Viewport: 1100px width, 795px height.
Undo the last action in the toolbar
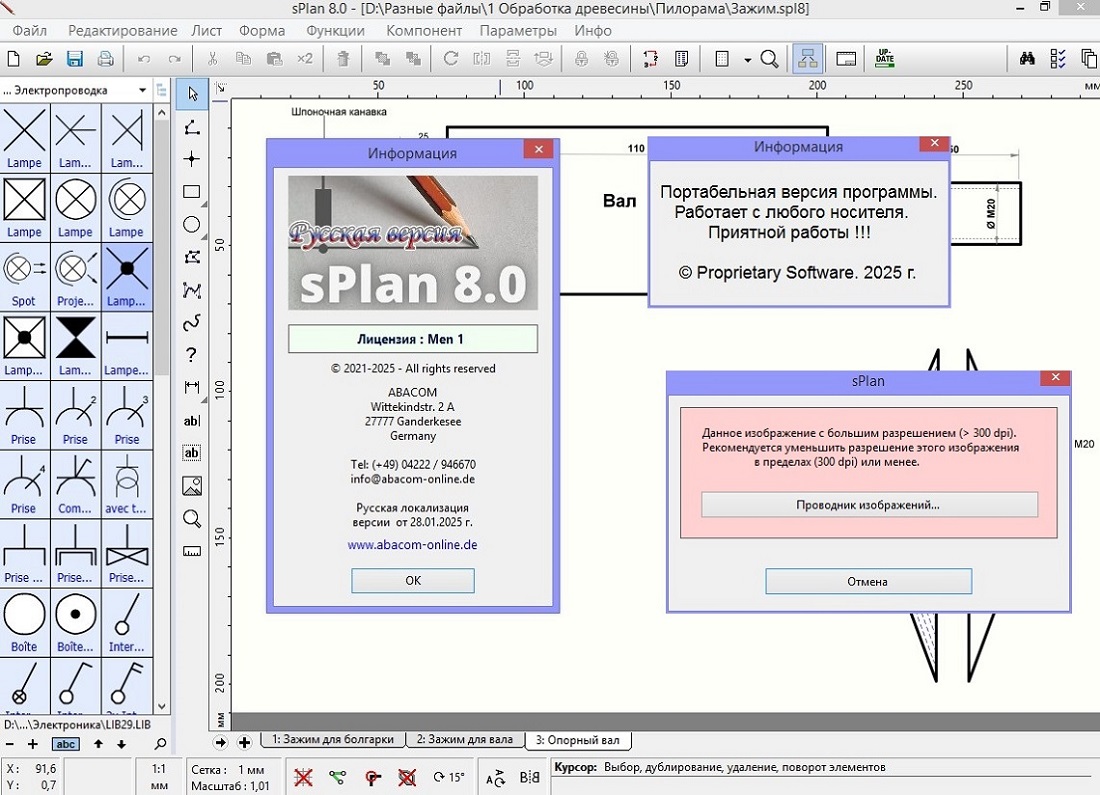pos(144,59)
